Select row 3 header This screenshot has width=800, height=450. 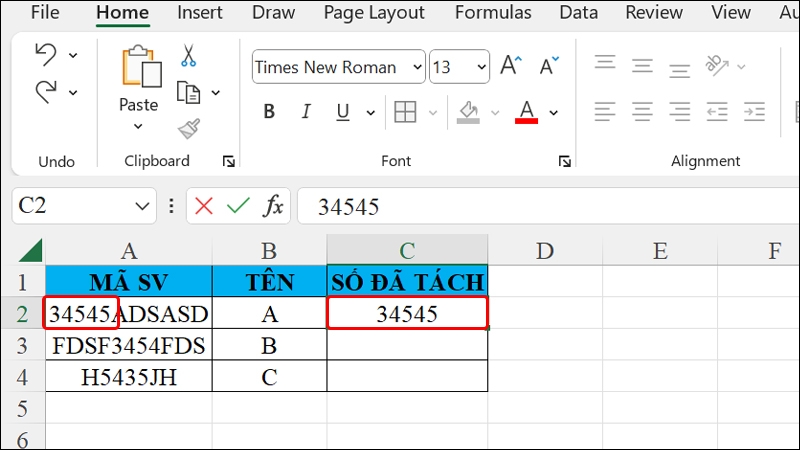[22, 345]
